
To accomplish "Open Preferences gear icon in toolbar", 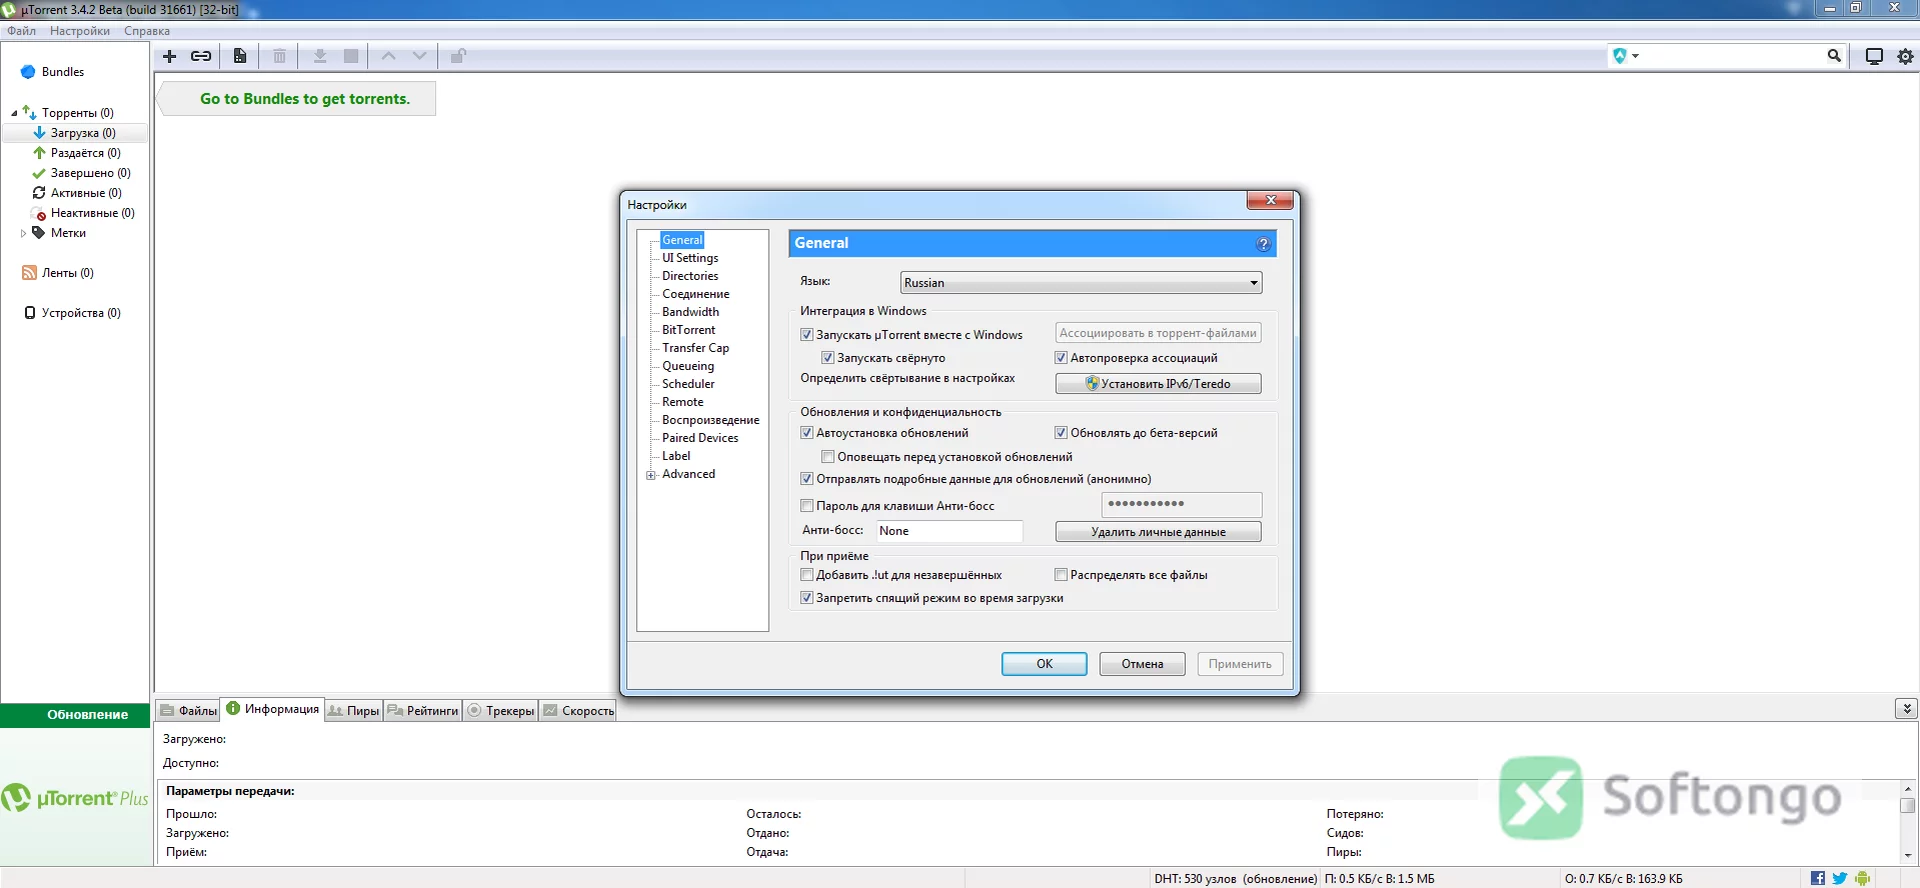I will click(1906, 56).
